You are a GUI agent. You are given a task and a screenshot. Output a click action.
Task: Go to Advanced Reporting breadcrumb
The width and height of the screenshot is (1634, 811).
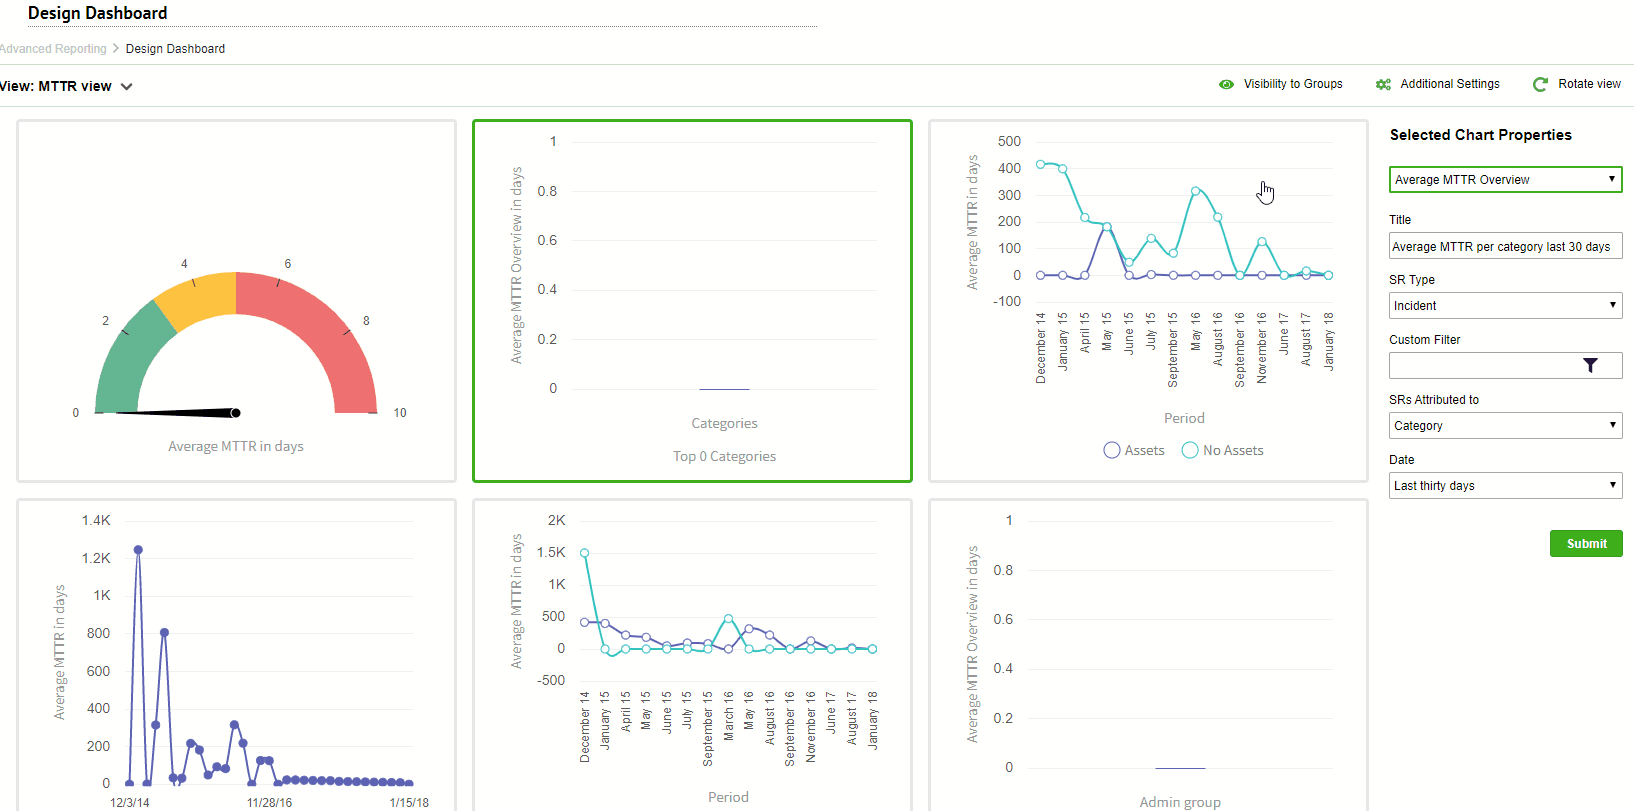[x=54, y=49]
